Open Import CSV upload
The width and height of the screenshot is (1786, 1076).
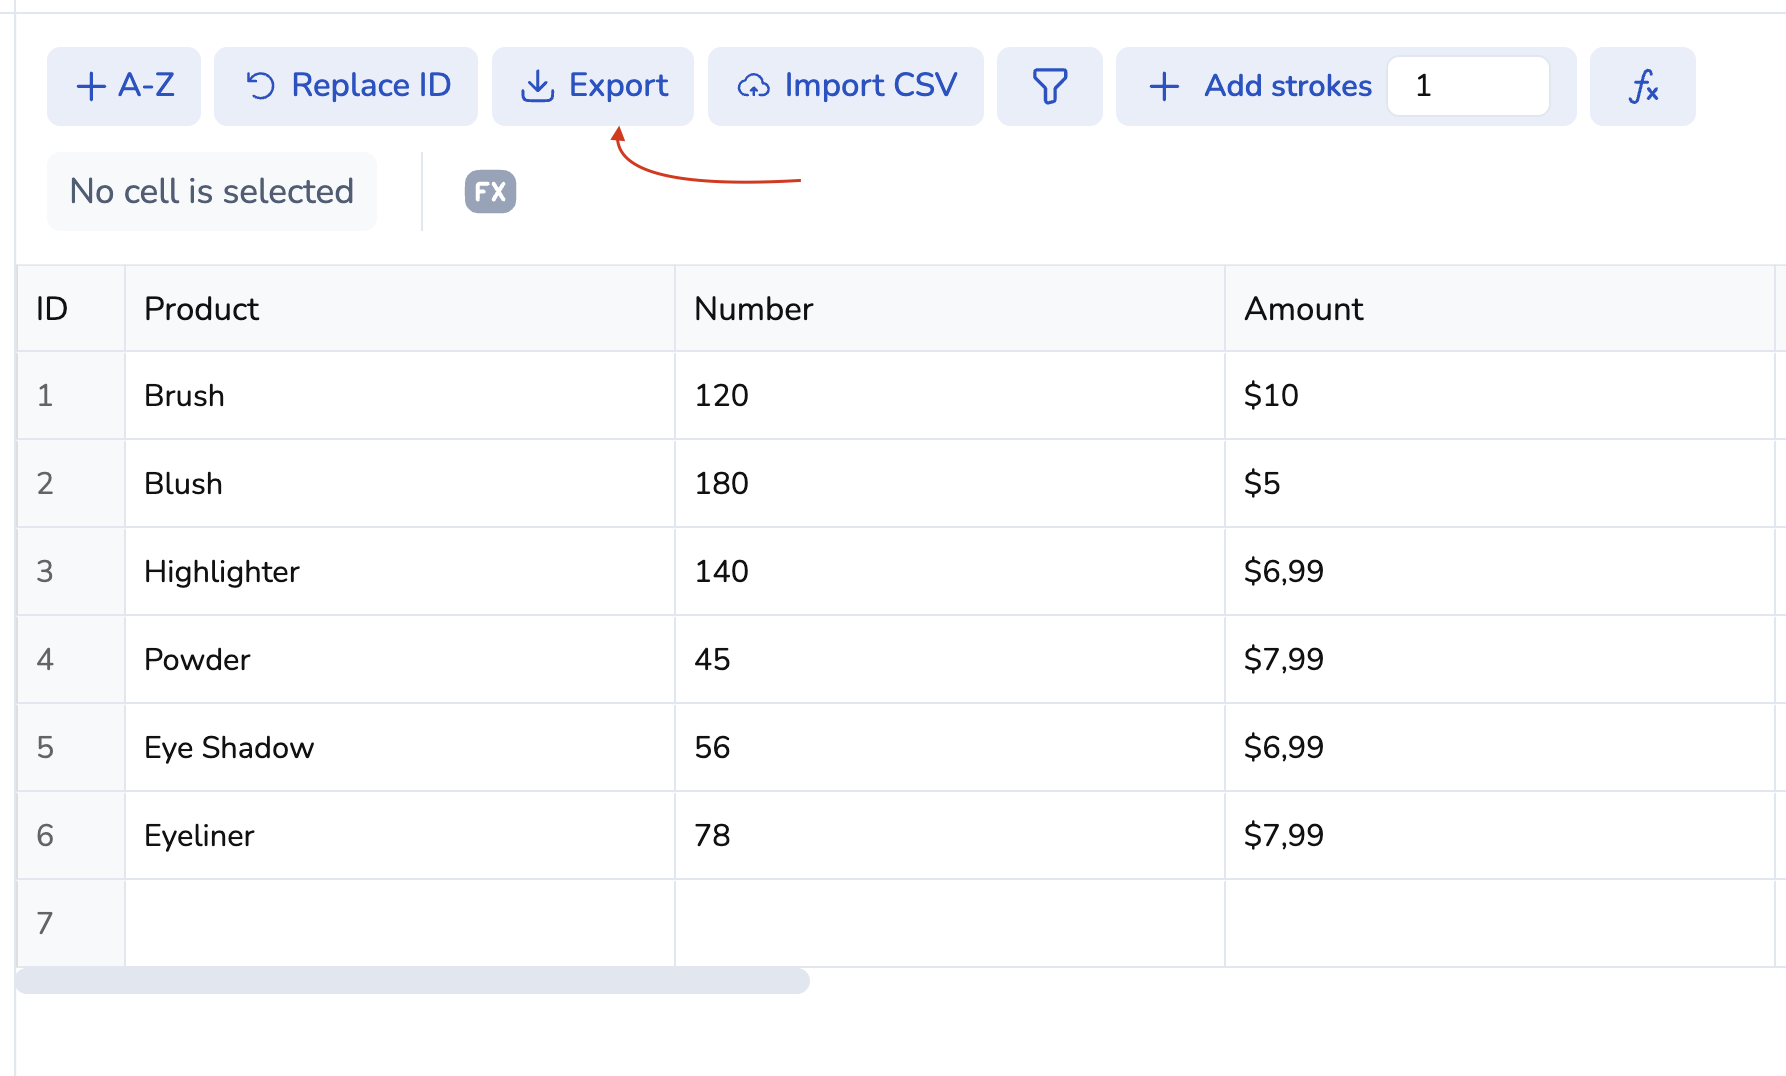[x=845, y=86]
